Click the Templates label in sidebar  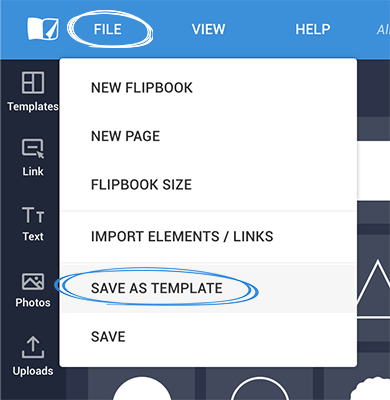coord(33,106)
